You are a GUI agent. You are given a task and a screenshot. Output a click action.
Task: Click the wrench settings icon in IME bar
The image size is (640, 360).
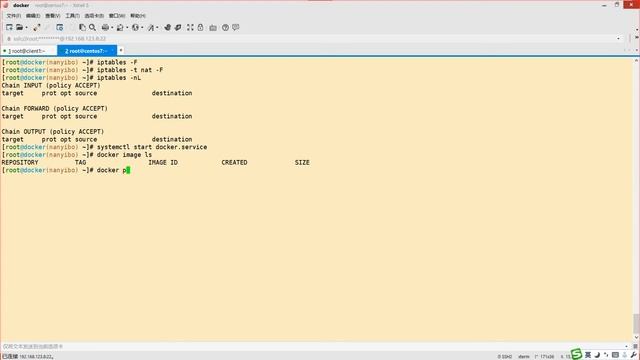click(x=633, y=355)
